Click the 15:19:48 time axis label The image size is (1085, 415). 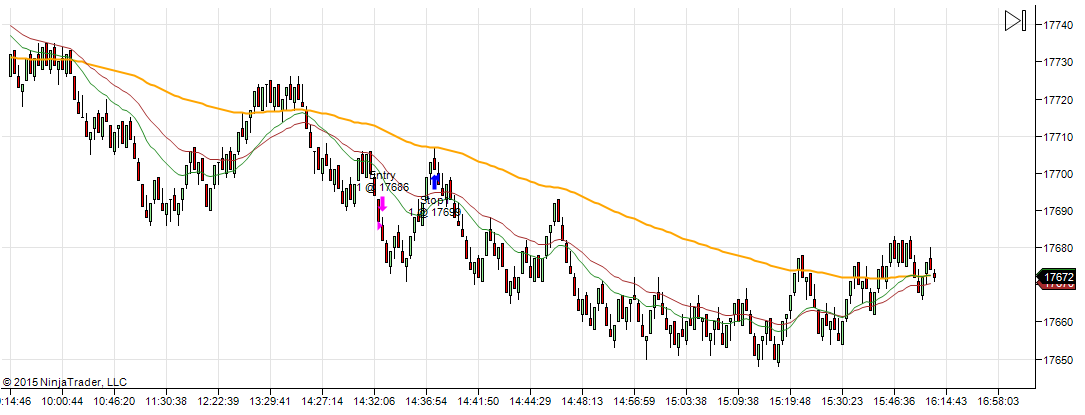click(790, 401)
